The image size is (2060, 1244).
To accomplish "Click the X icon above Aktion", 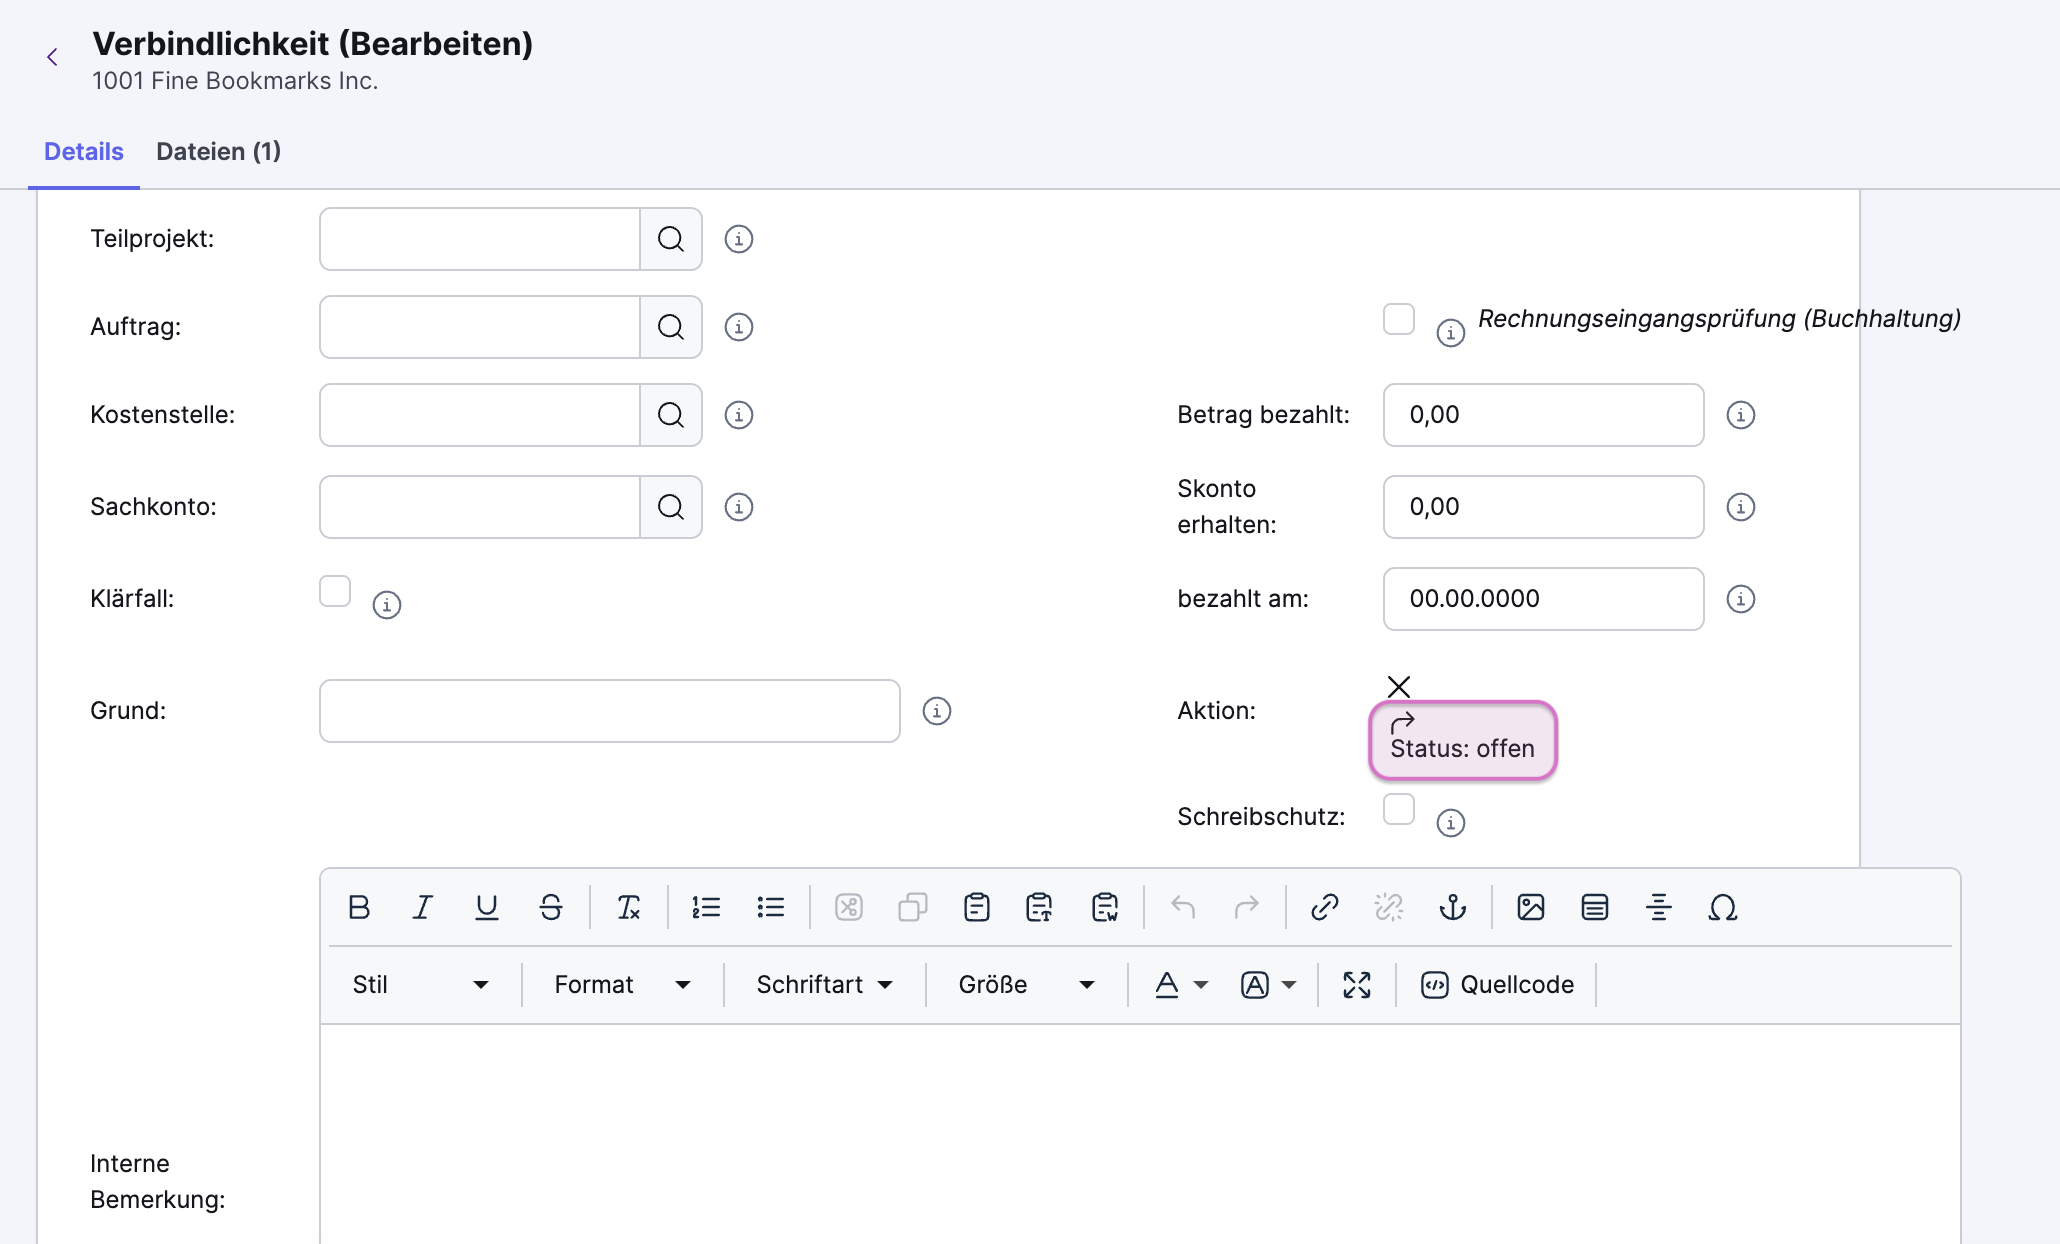I will pos(1399,687).
